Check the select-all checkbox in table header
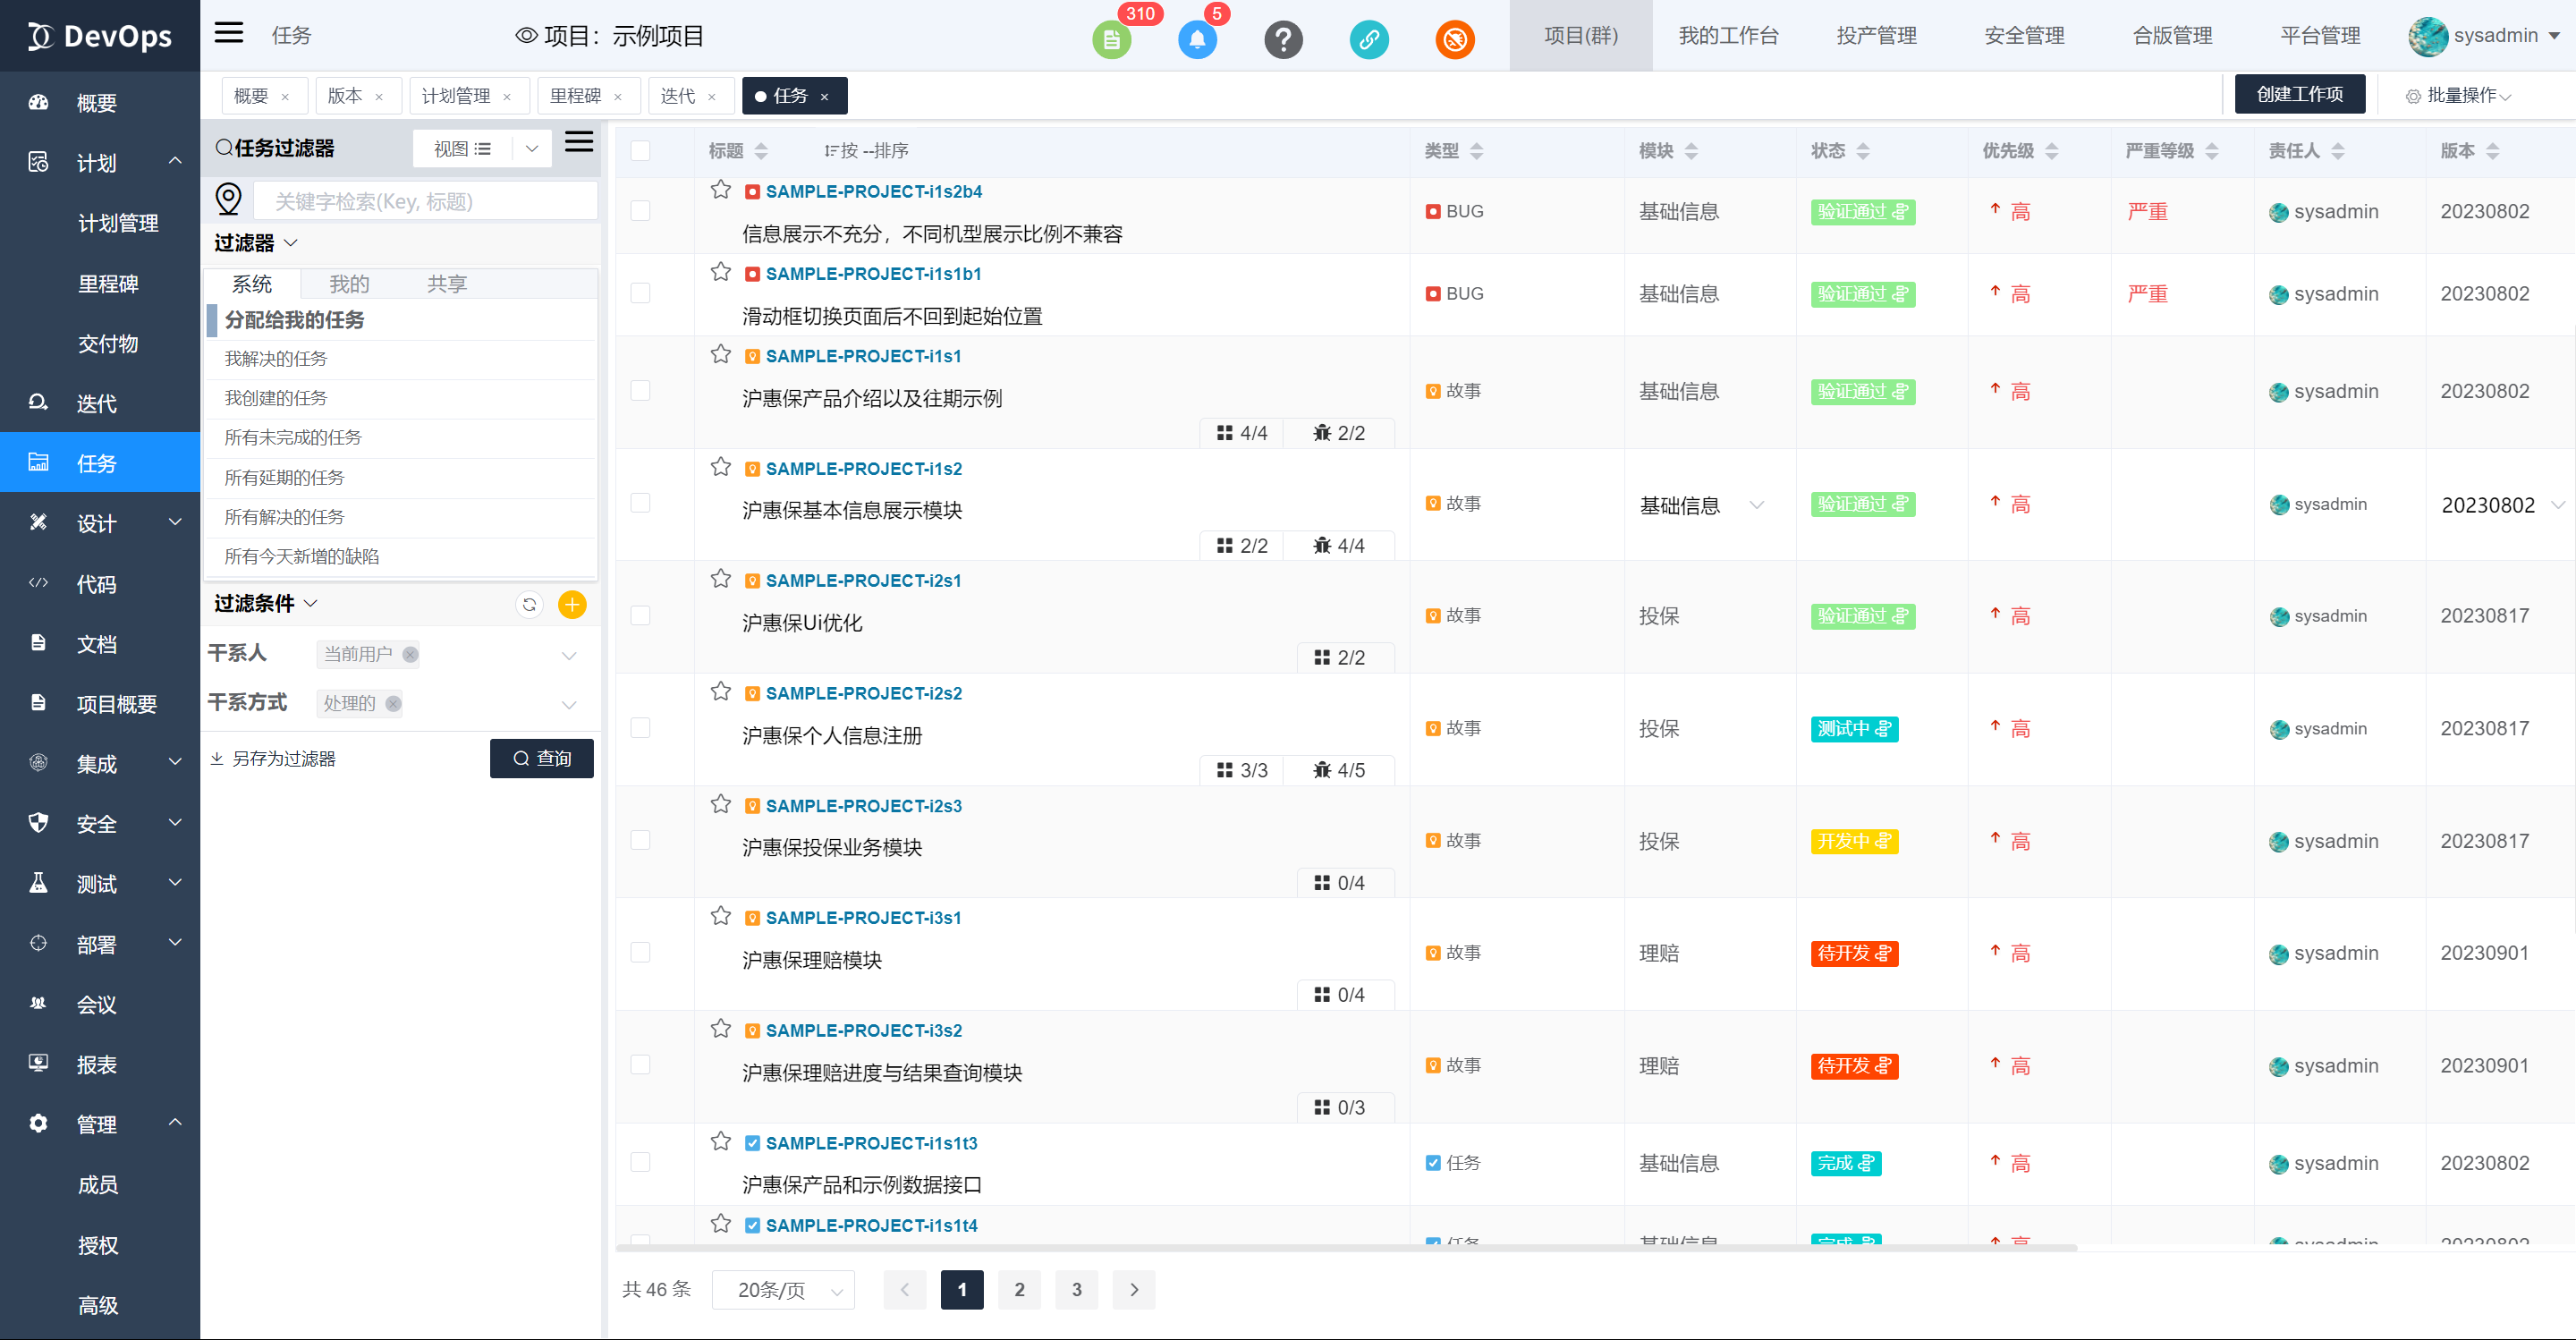The height and width of the screenshot is (1340, 2576). pyautogui.click(x=641, y=151)
